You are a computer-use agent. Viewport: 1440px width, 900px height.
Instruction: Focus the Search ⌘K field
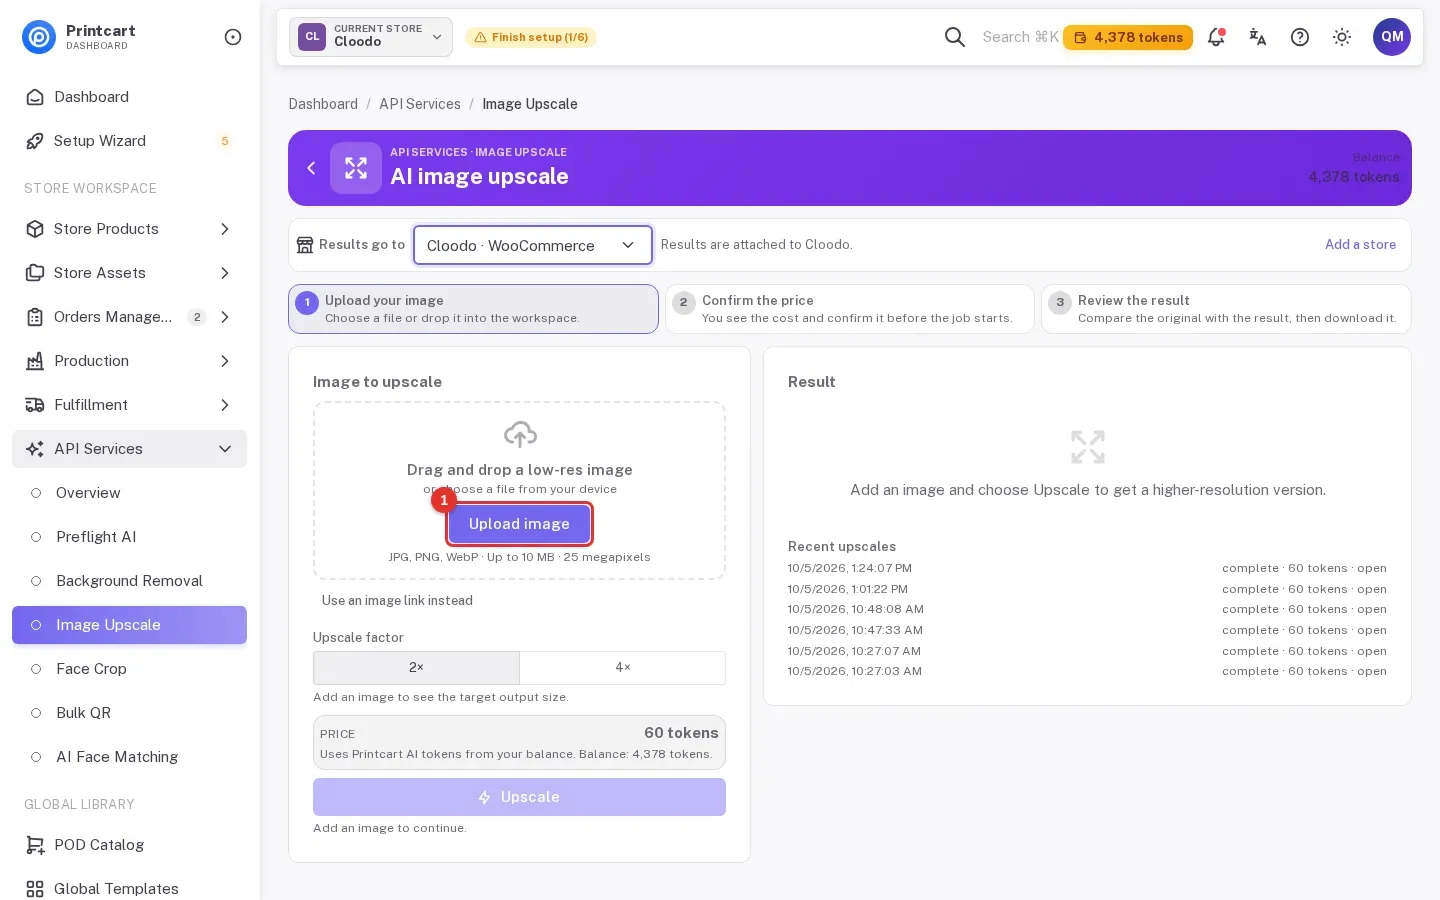1020,37
